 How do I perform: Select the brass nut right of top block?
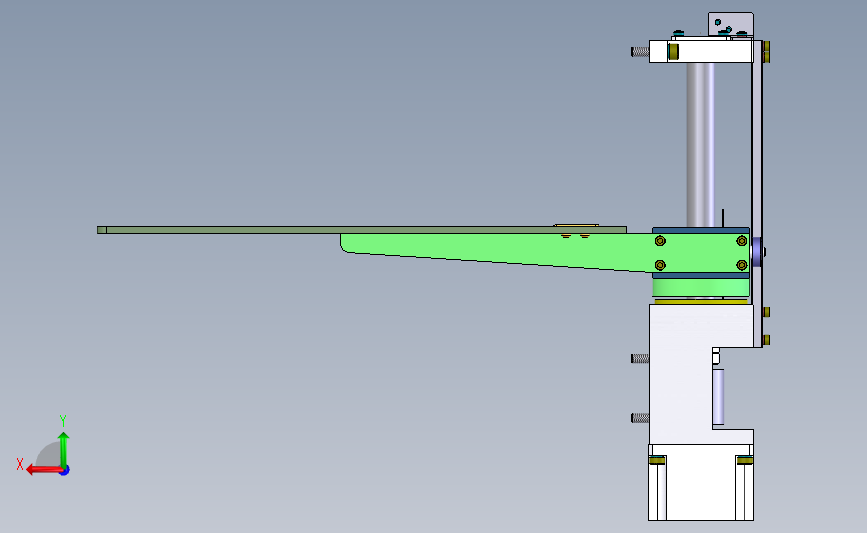[766, 51]
